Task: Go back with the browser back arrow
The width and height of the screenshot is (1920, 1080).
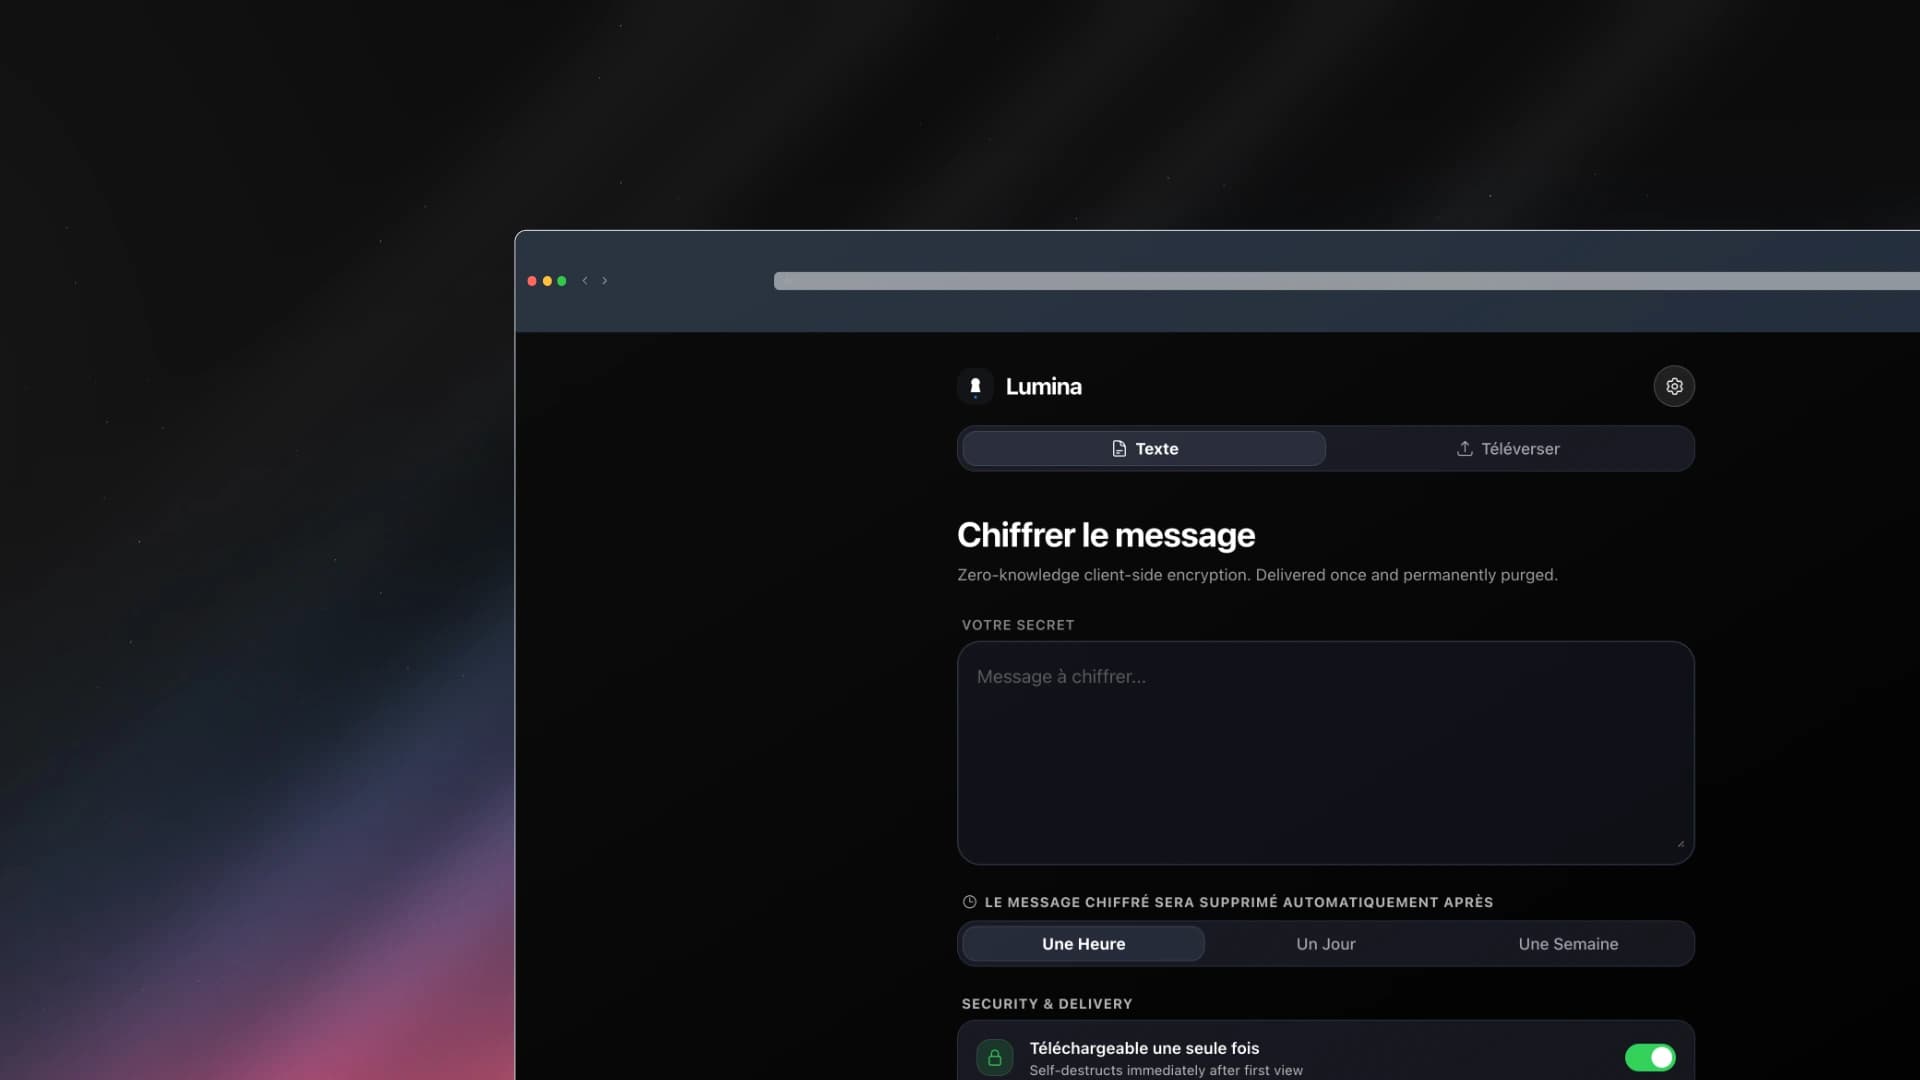Action: (585, 281)
